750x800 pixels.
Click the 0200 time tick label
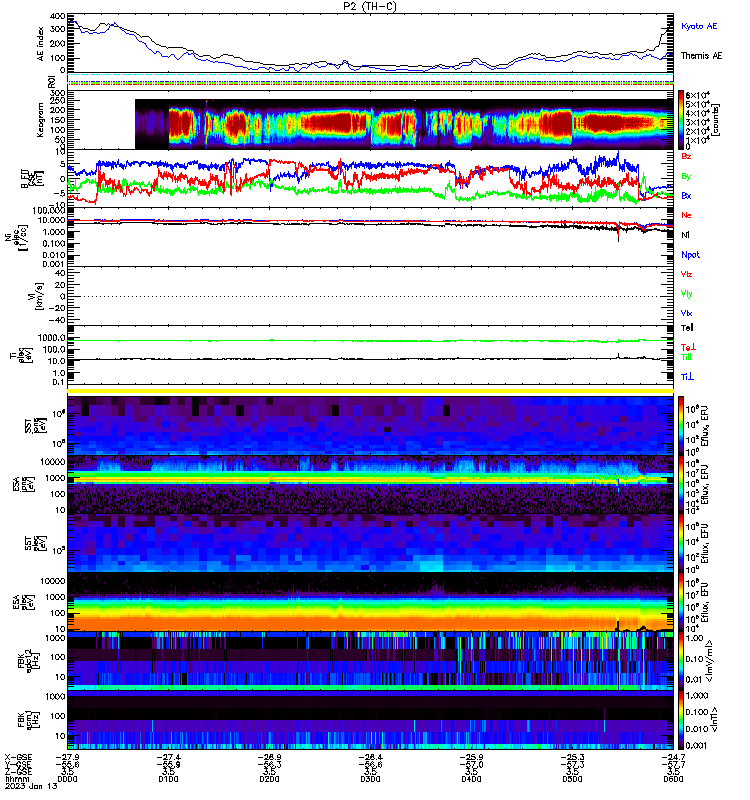point(269,779)
